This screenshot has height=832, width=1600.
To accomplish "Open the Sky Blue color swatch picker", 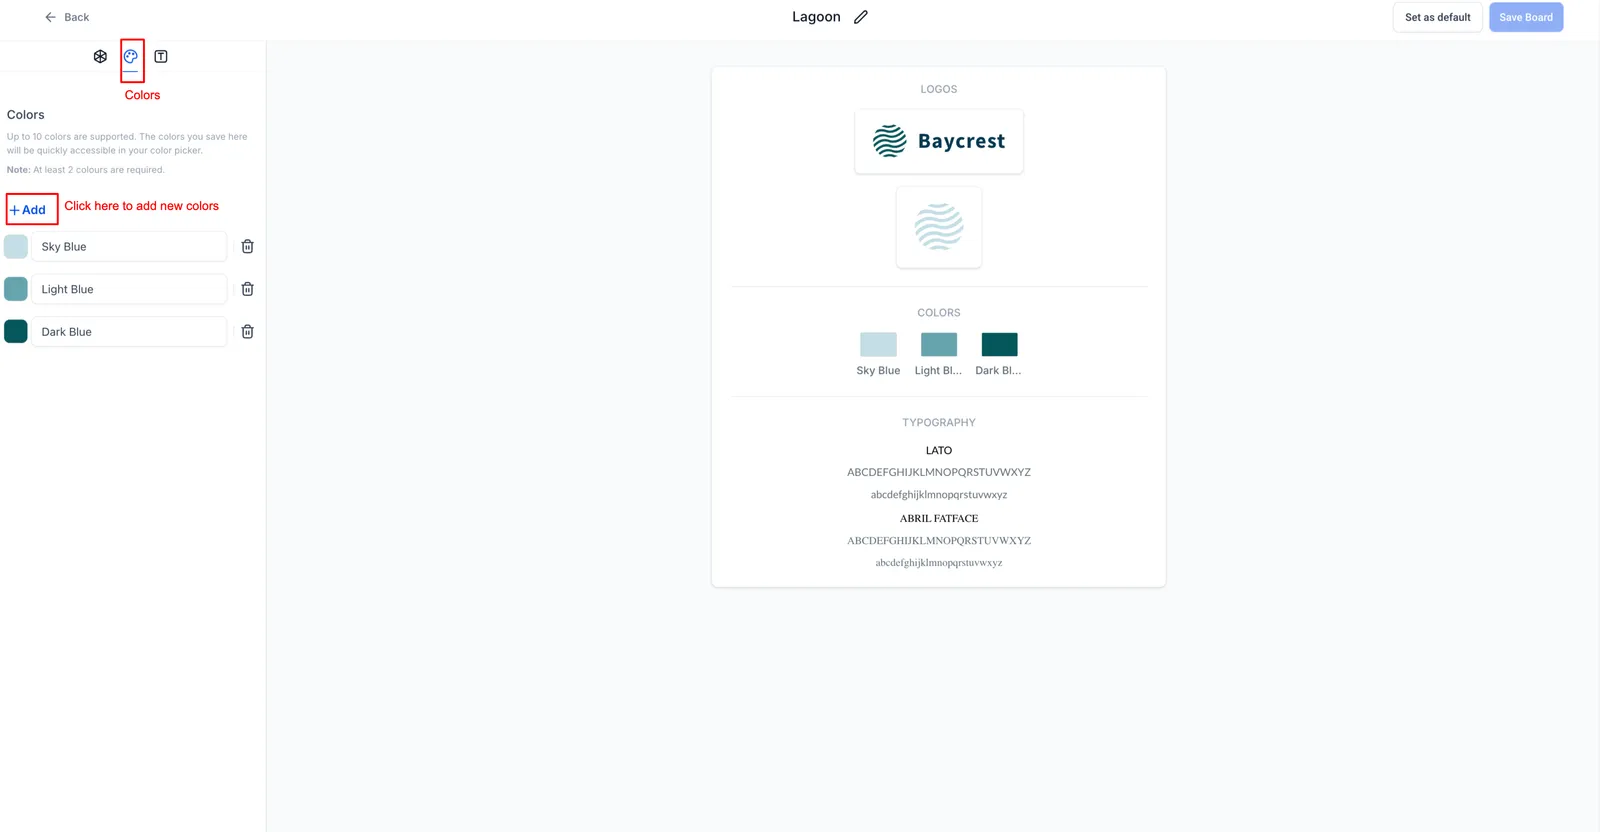I will (16, 246).
